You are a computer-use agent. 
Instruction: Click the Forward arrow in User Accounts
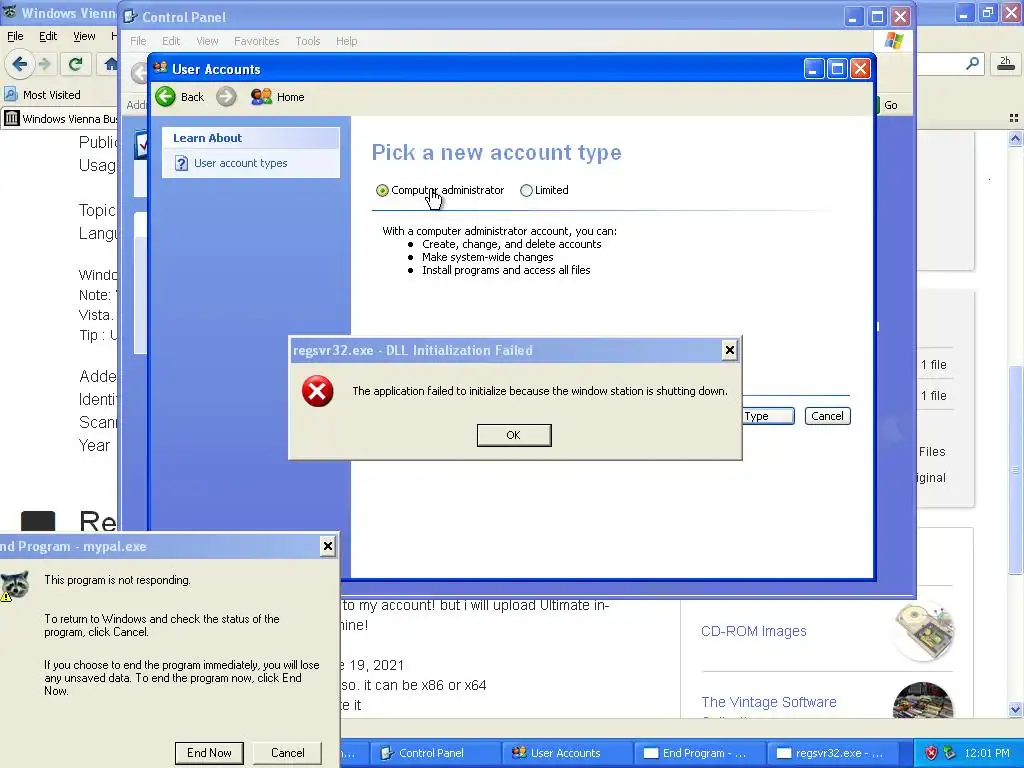[x=226, y=97]
